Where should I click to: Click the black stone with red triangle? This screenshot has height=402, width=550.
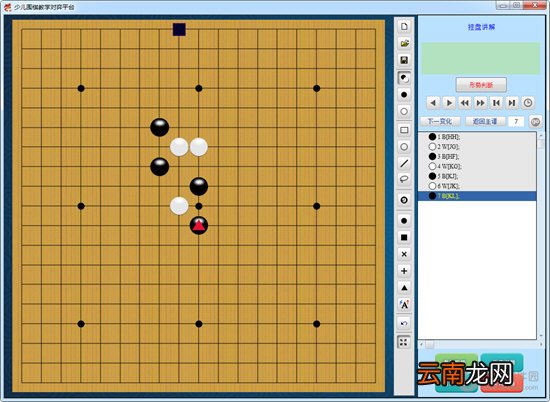[199, 226]
